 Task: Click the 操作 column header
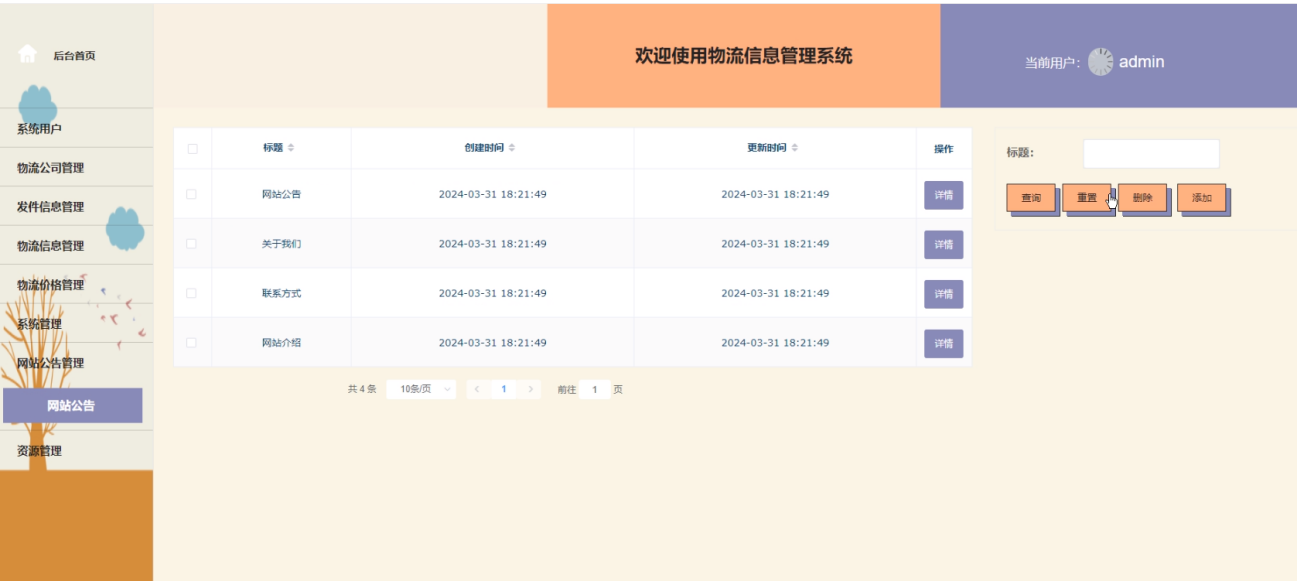tap(943, 149)
